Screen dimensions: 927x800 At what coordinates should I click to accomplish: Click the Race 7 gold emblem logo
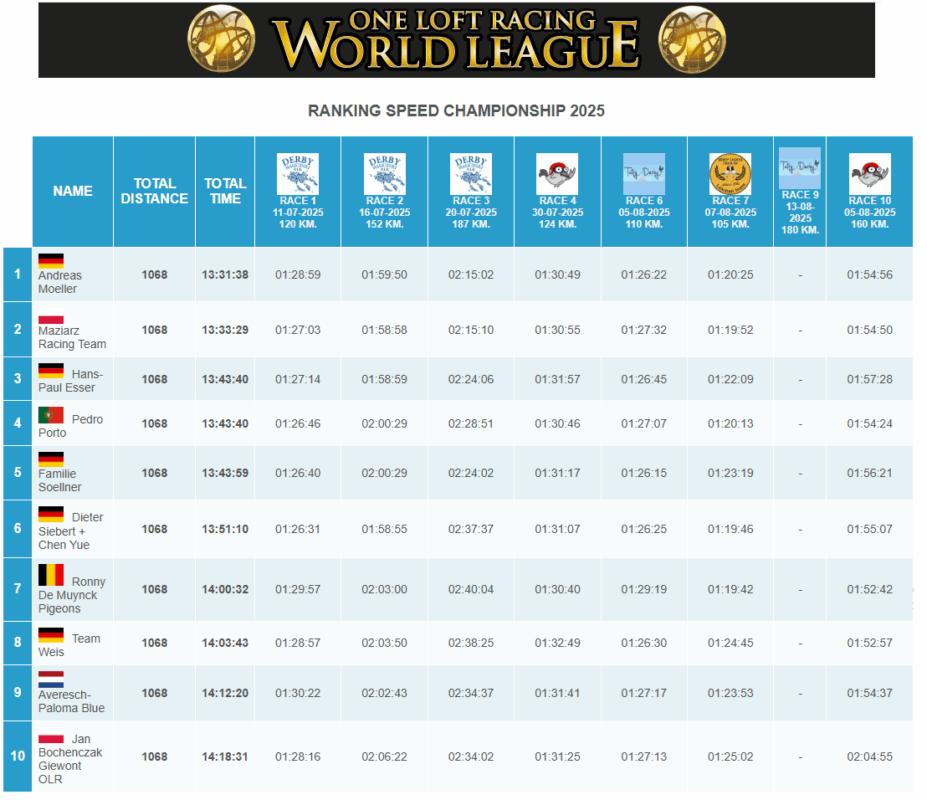pyautogui.click(x=730, y=174)
